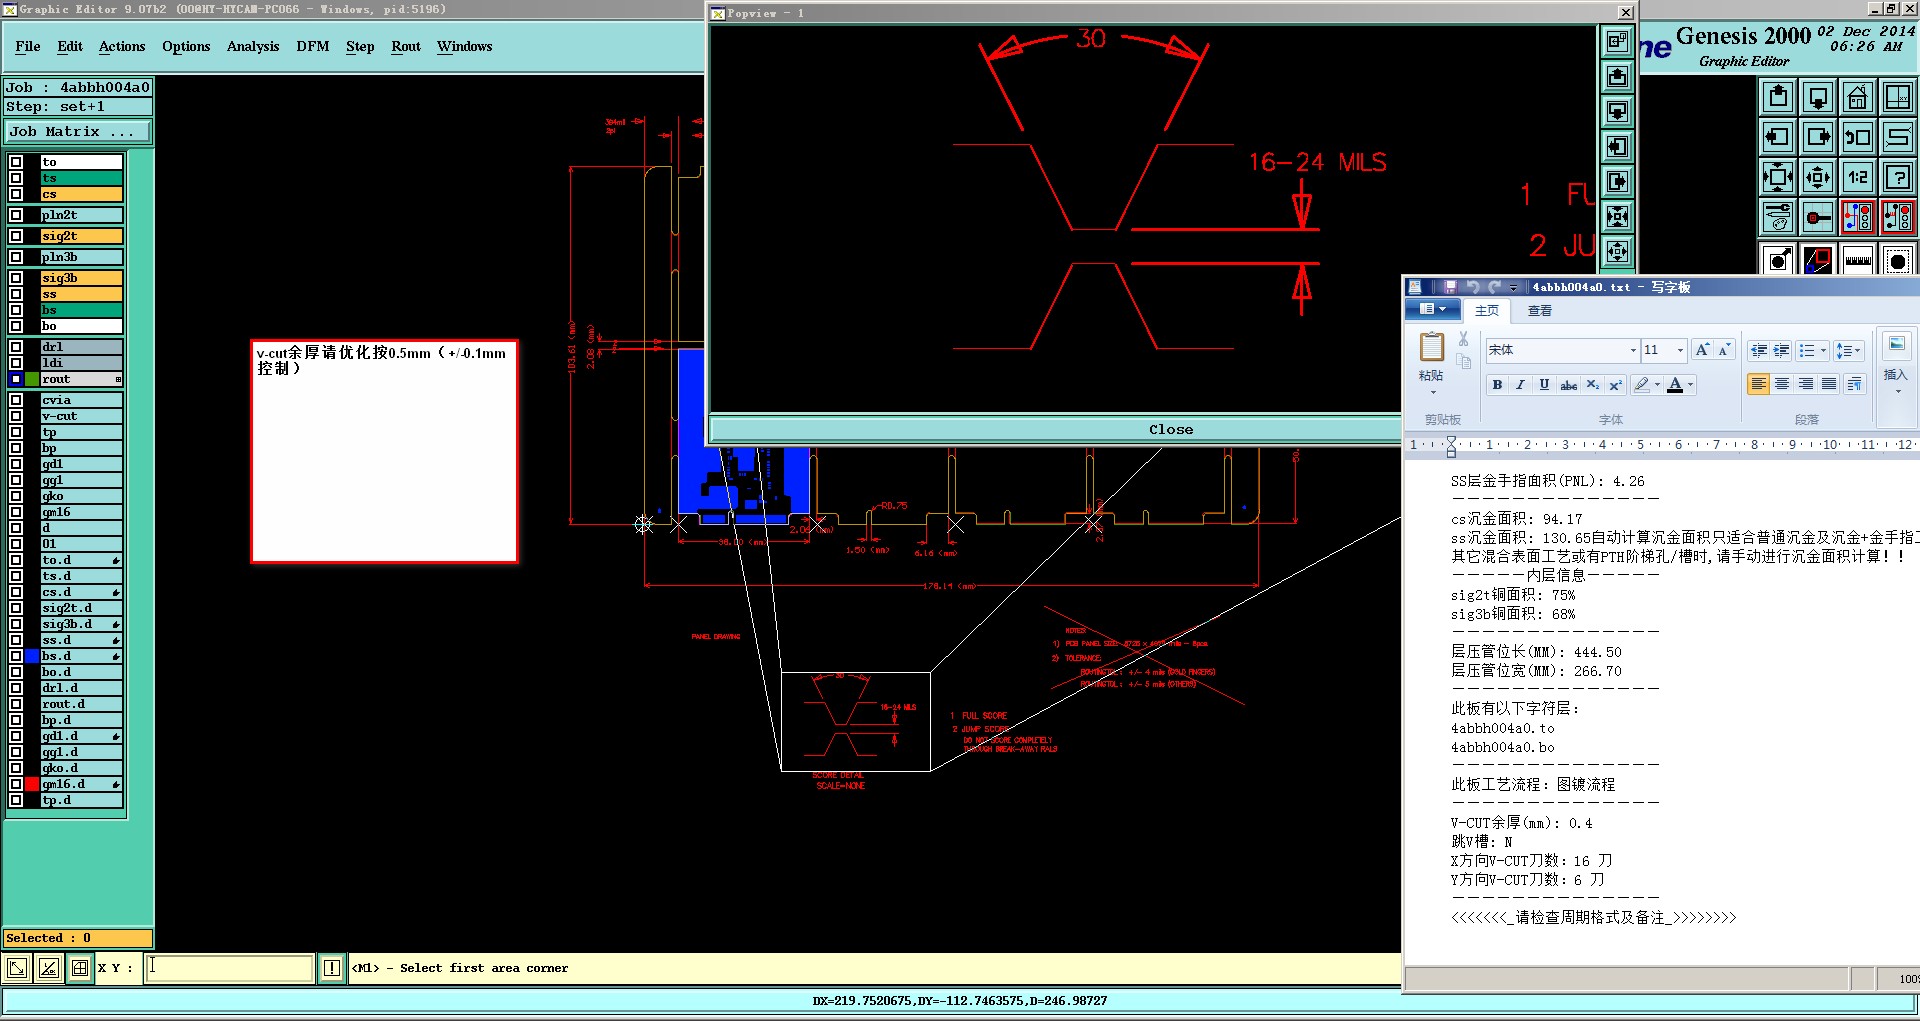Switch to the 查看 tab in WordPad
The height and width of the screenshot is (1021, 1920).
(1539, 310)
